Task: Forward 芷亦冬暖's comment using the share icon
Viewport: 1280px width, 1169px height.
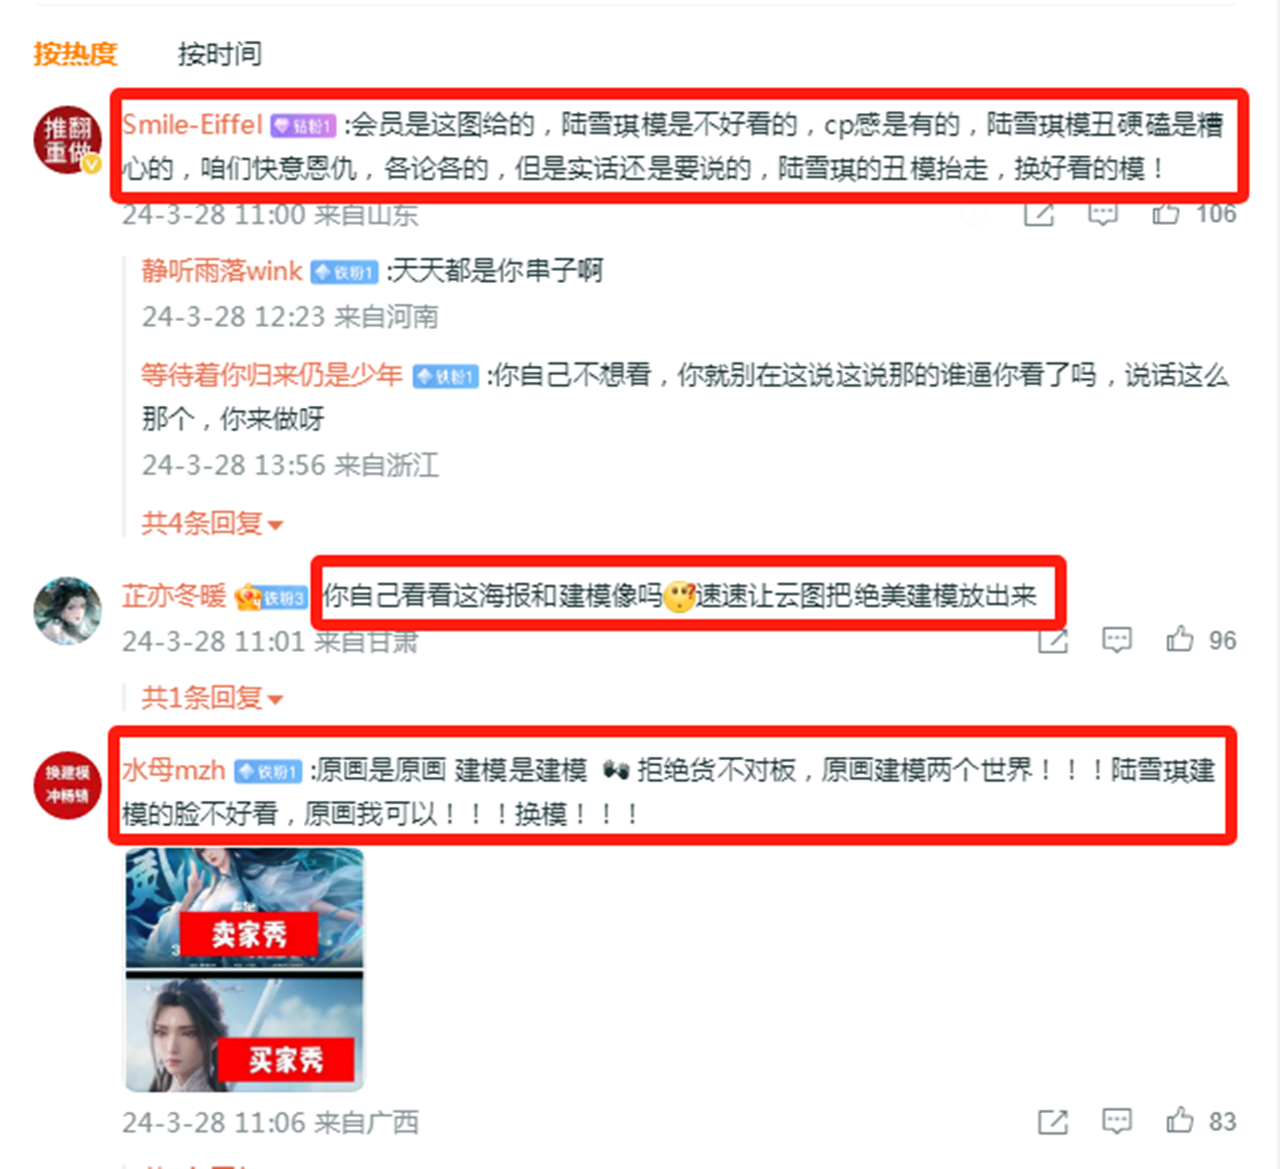Action: coord(1053,640)
